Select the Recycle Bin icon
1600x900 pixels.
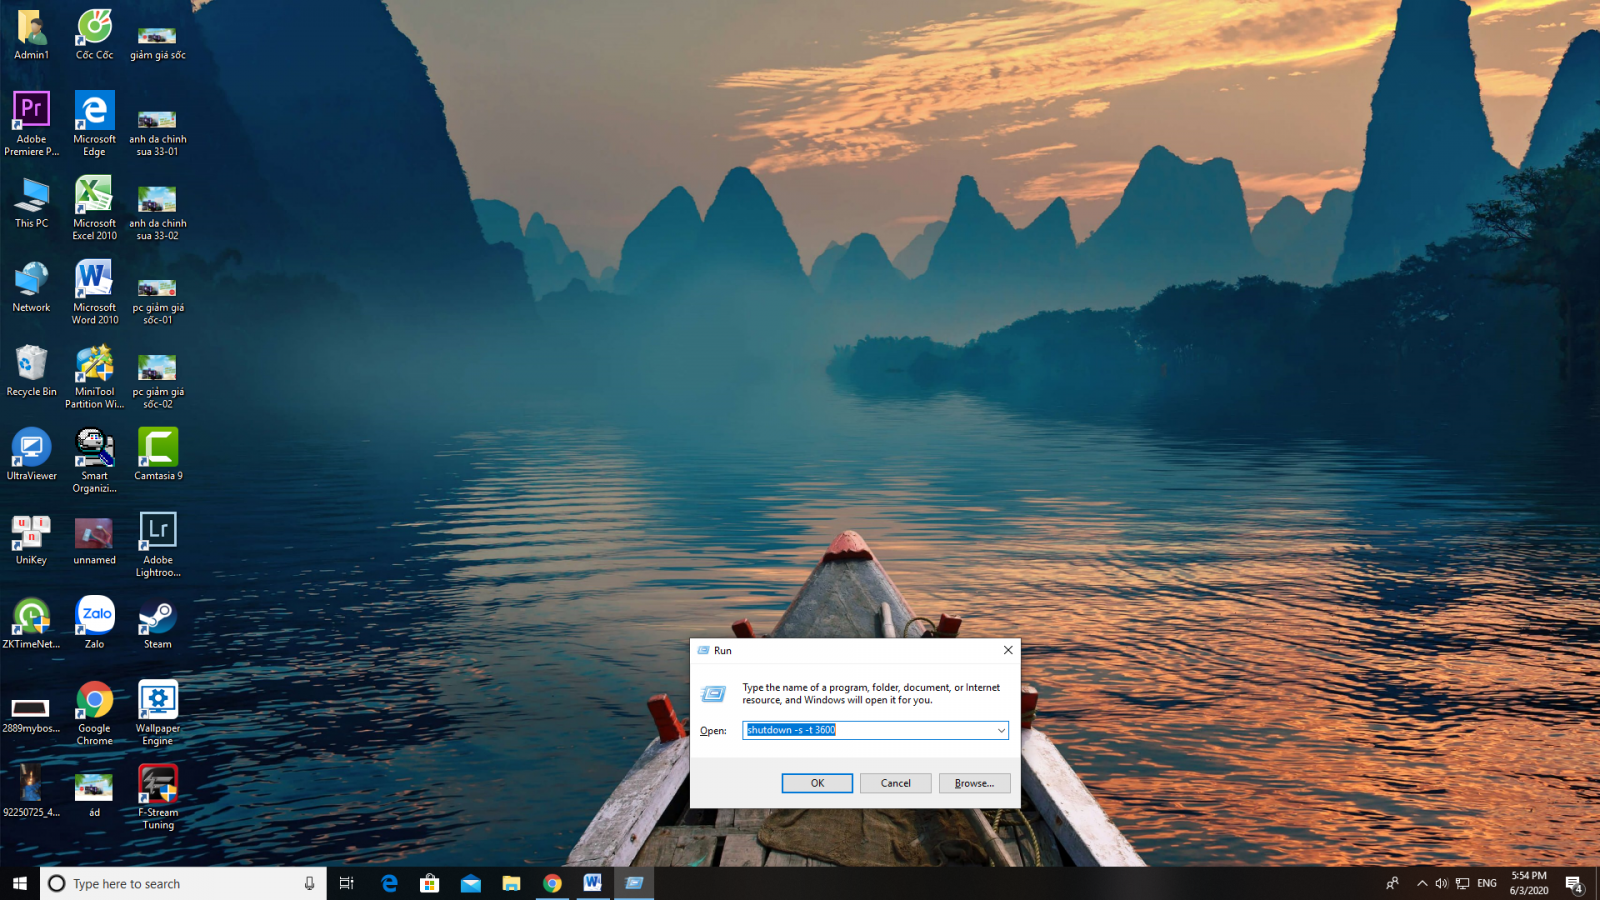(x=31, y=364)
